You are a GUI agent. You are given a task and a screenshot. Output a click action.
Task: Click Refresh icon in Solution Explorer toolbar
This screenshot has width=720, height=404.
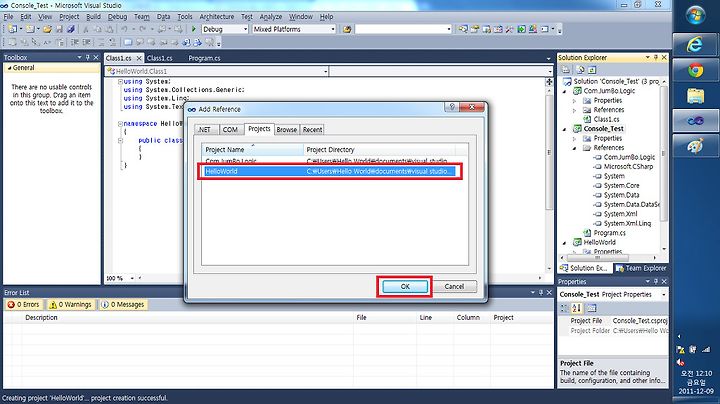pyautogui.click(x=591, y=70)
